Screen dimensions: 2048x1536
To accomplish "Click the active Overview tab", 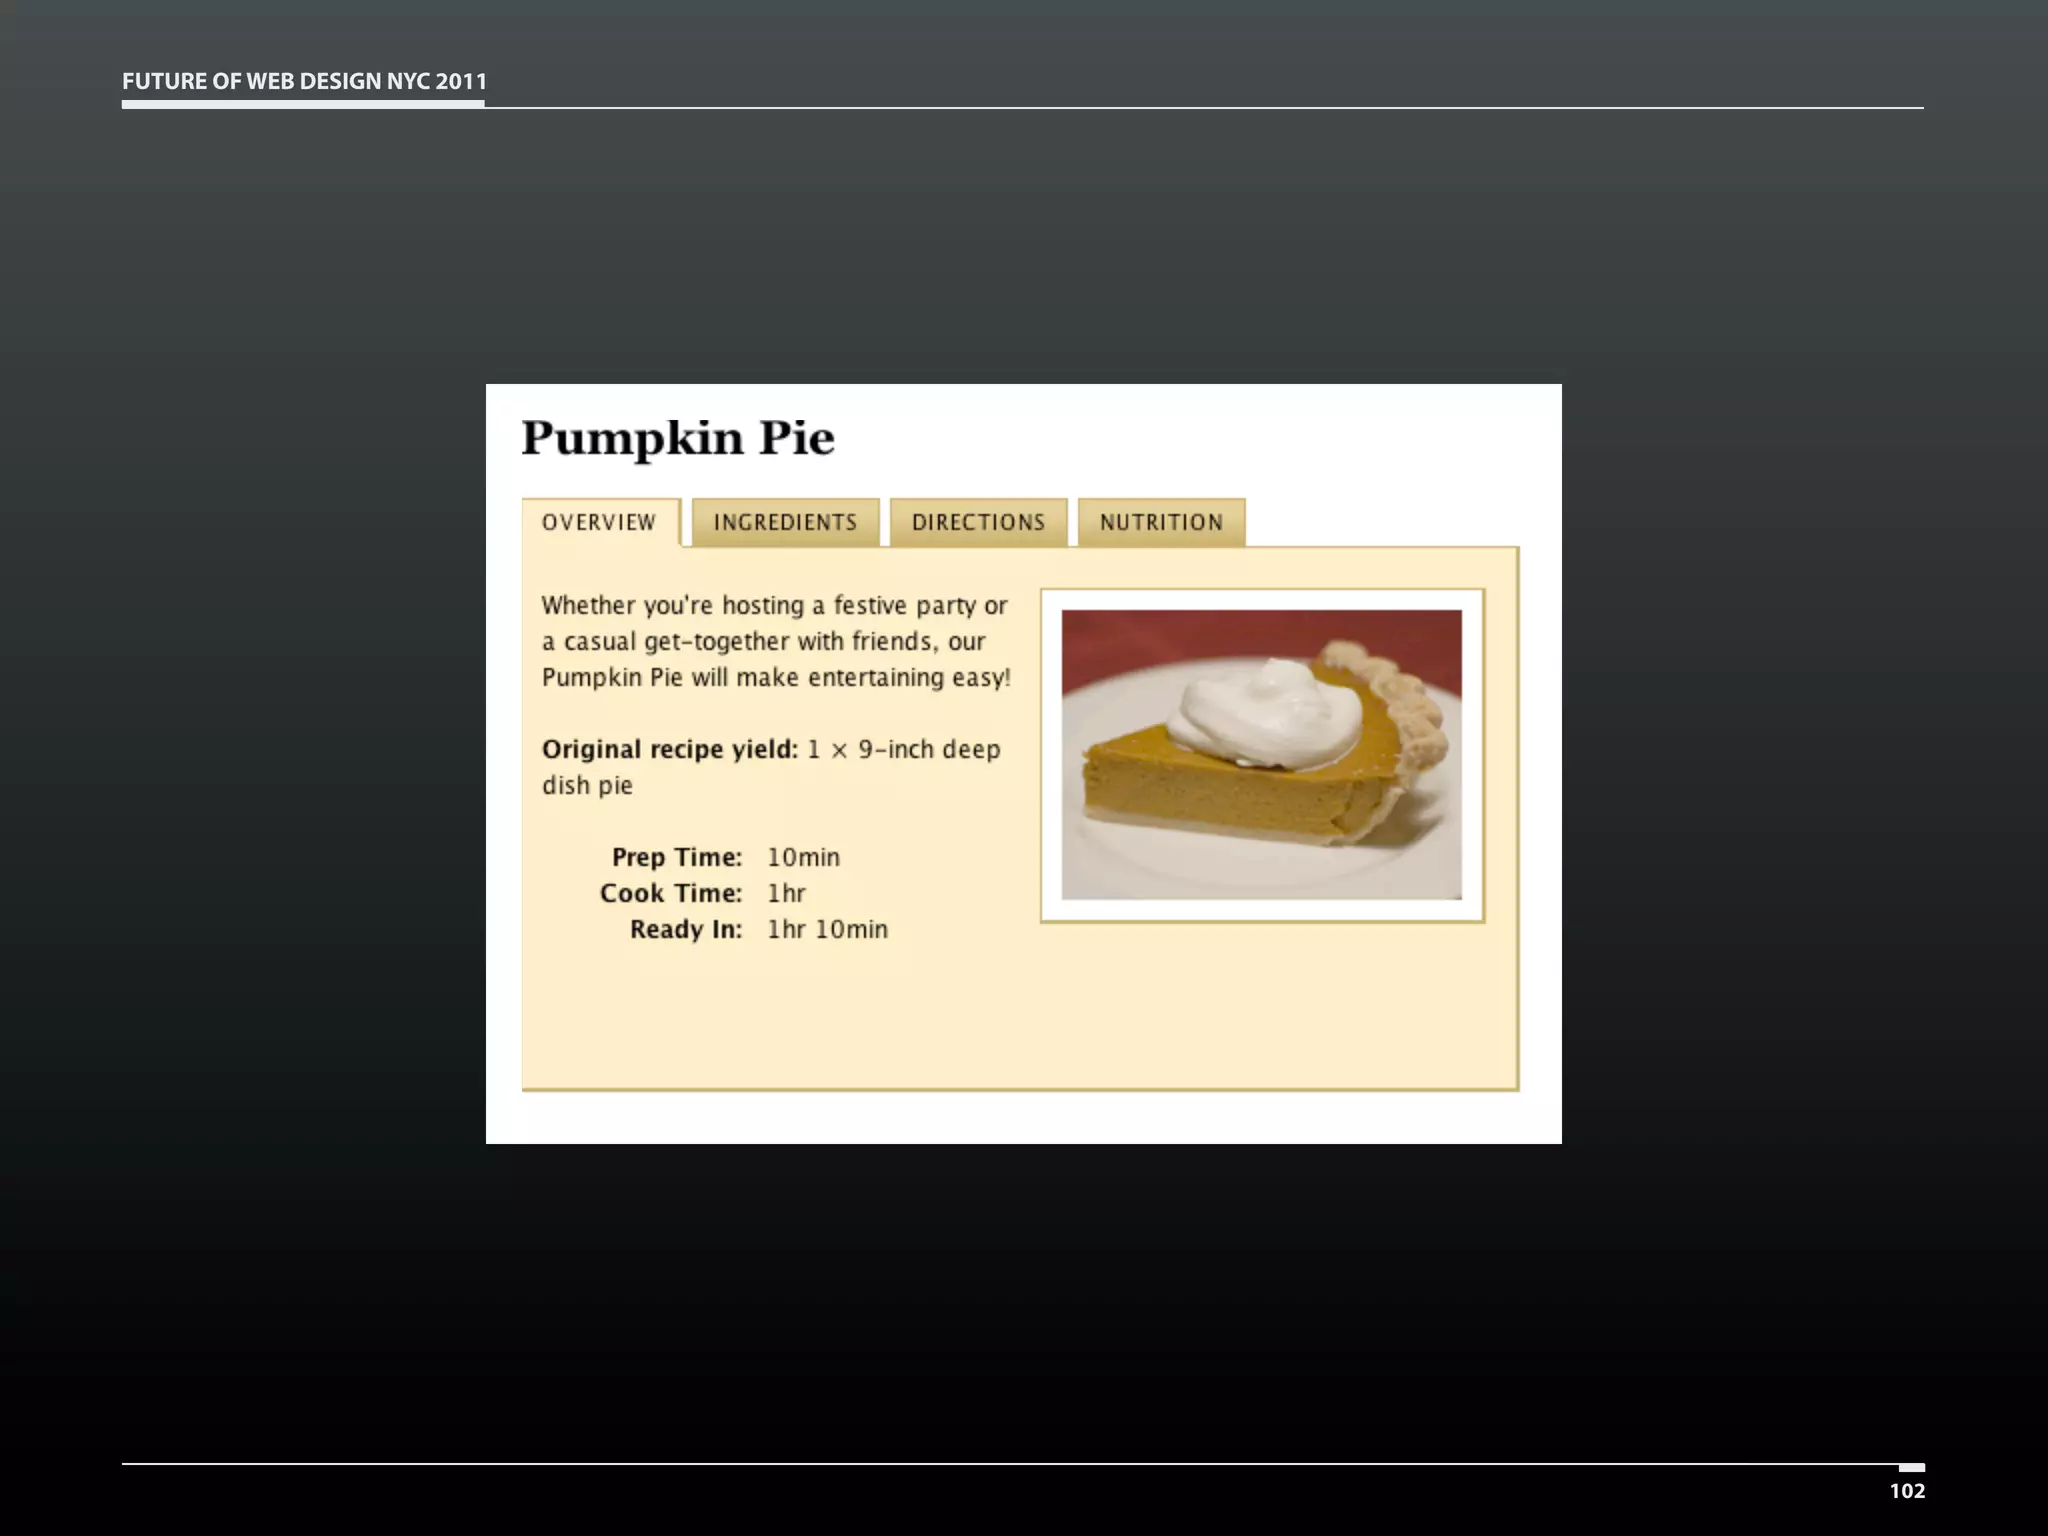I will (599, 522).
